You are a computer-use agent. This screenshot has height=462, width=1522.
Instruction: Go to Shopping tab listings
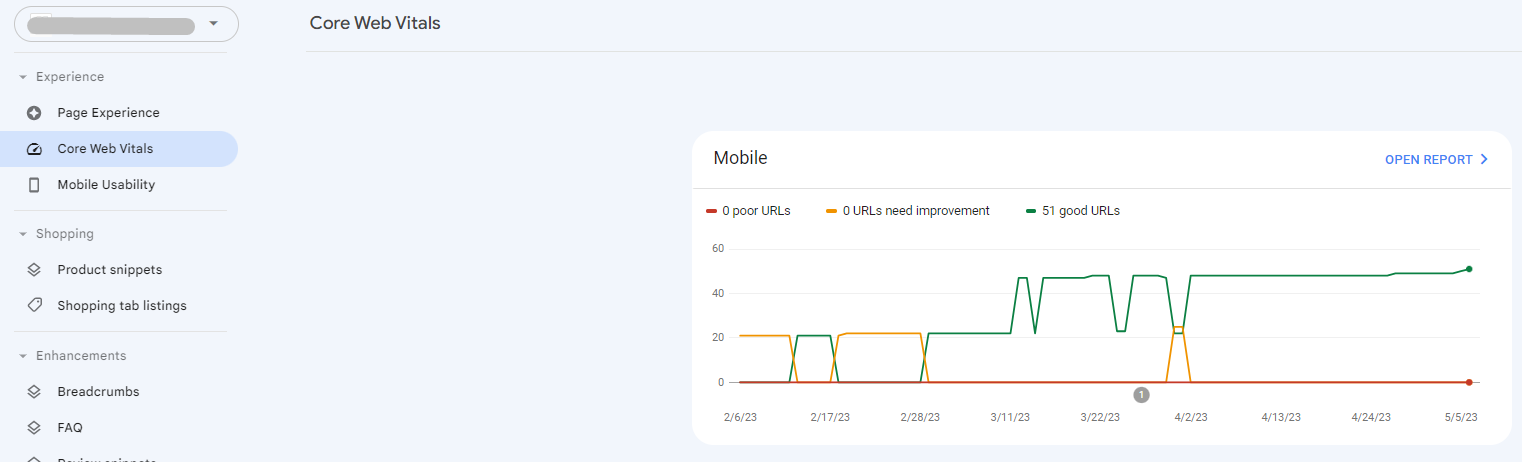pos(121,306)
